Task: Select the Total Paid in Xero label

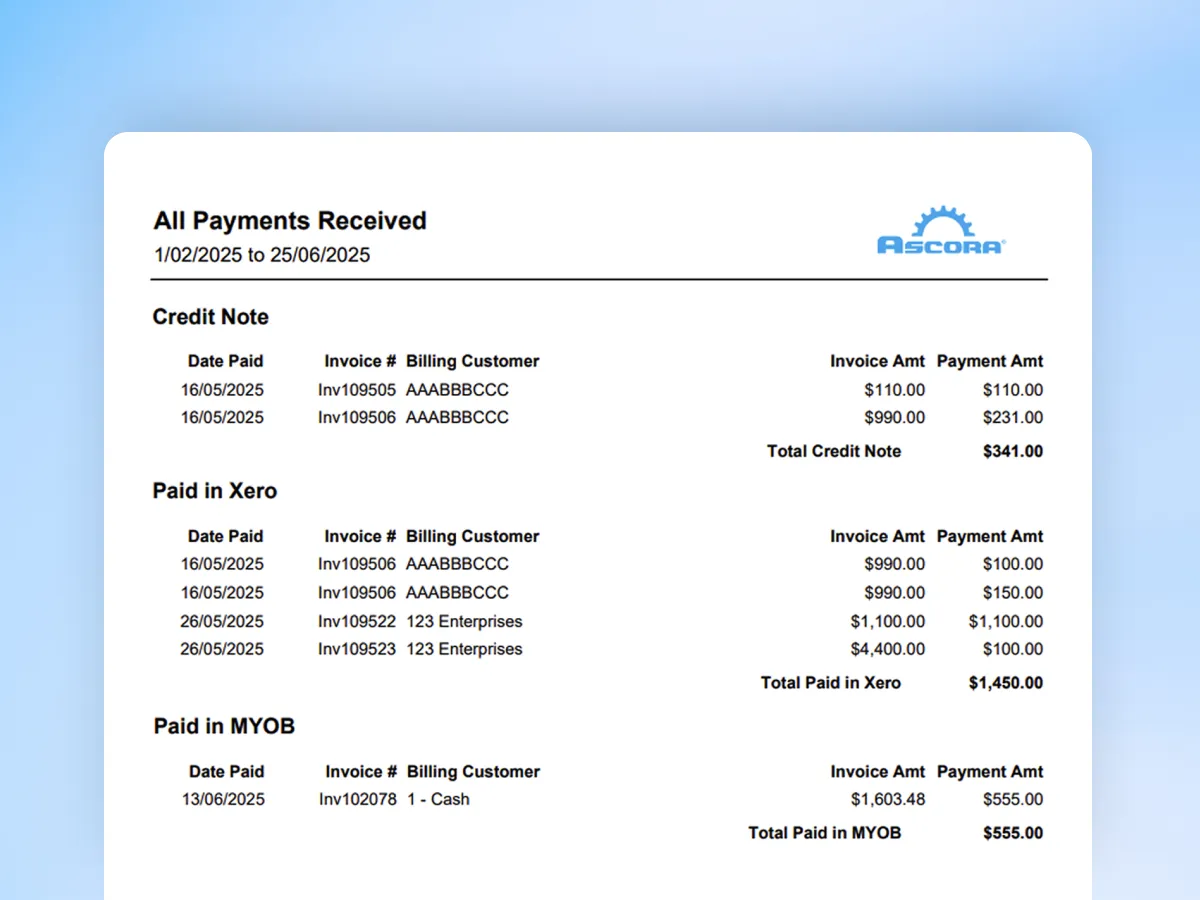Action: click(831, 683)
